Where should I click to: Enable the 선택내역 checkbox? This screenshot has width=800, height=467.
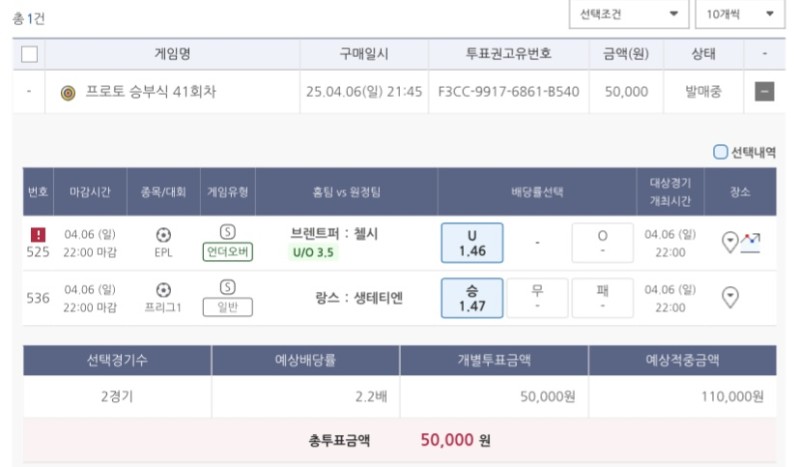720,153
